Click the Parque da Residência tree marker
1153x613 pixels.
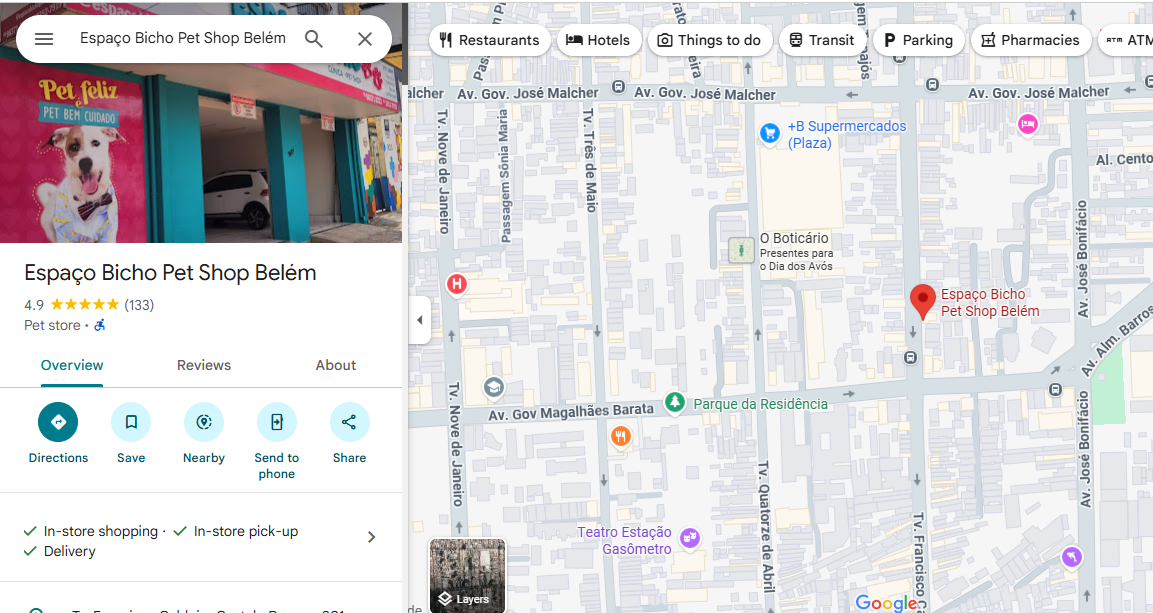[674, 403]
